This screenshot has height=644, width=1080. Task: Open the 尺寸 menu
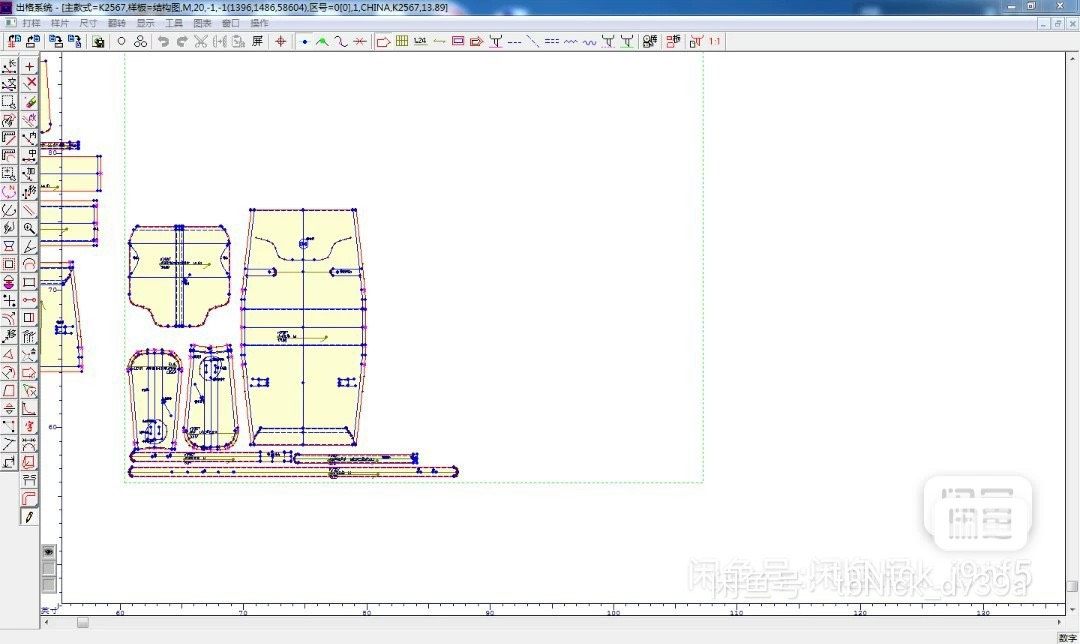(x=88, y=22)
